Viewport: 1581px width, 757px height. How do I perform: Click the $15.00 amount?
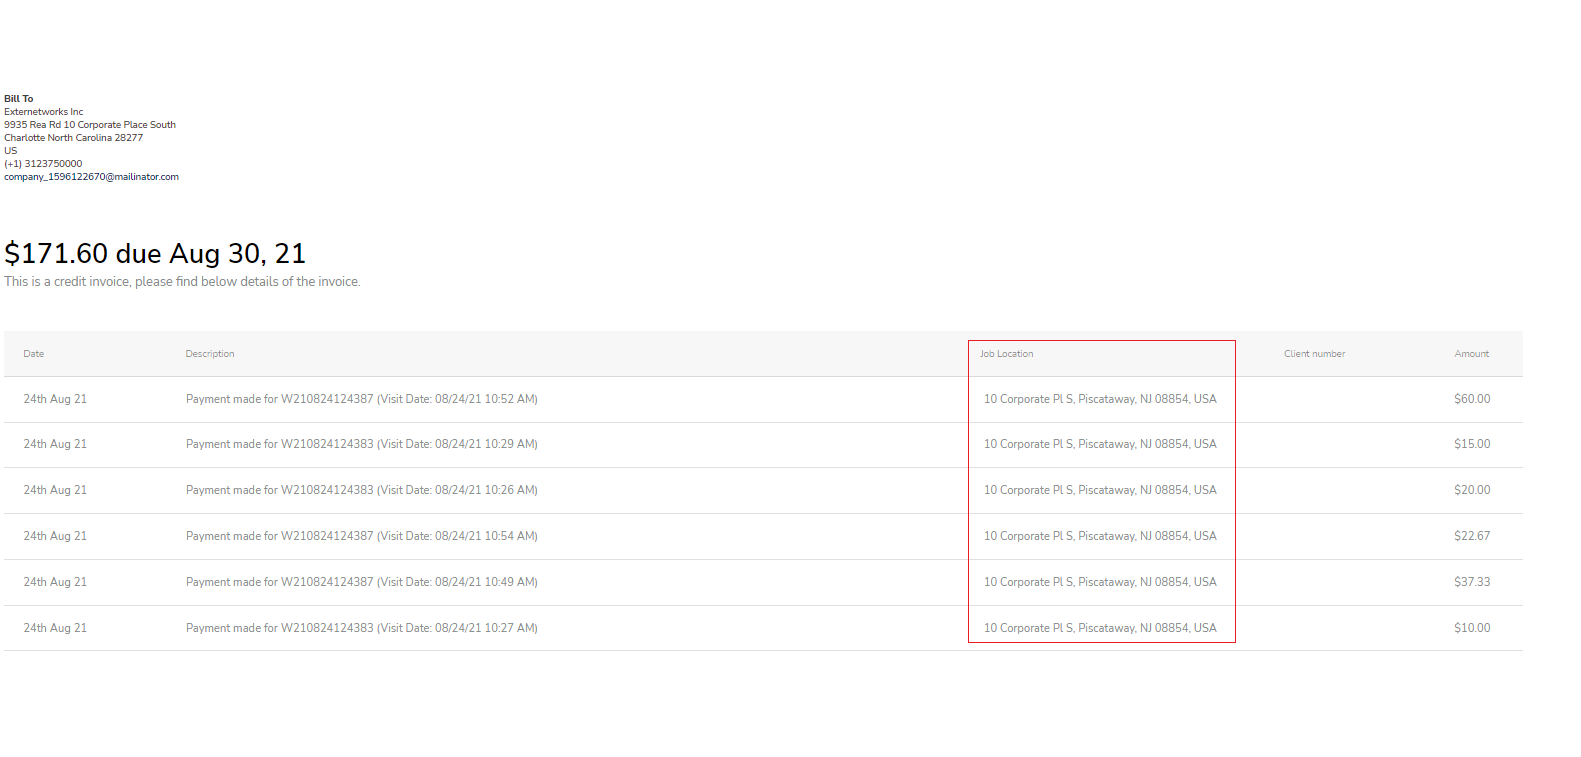click(1472, 444)
